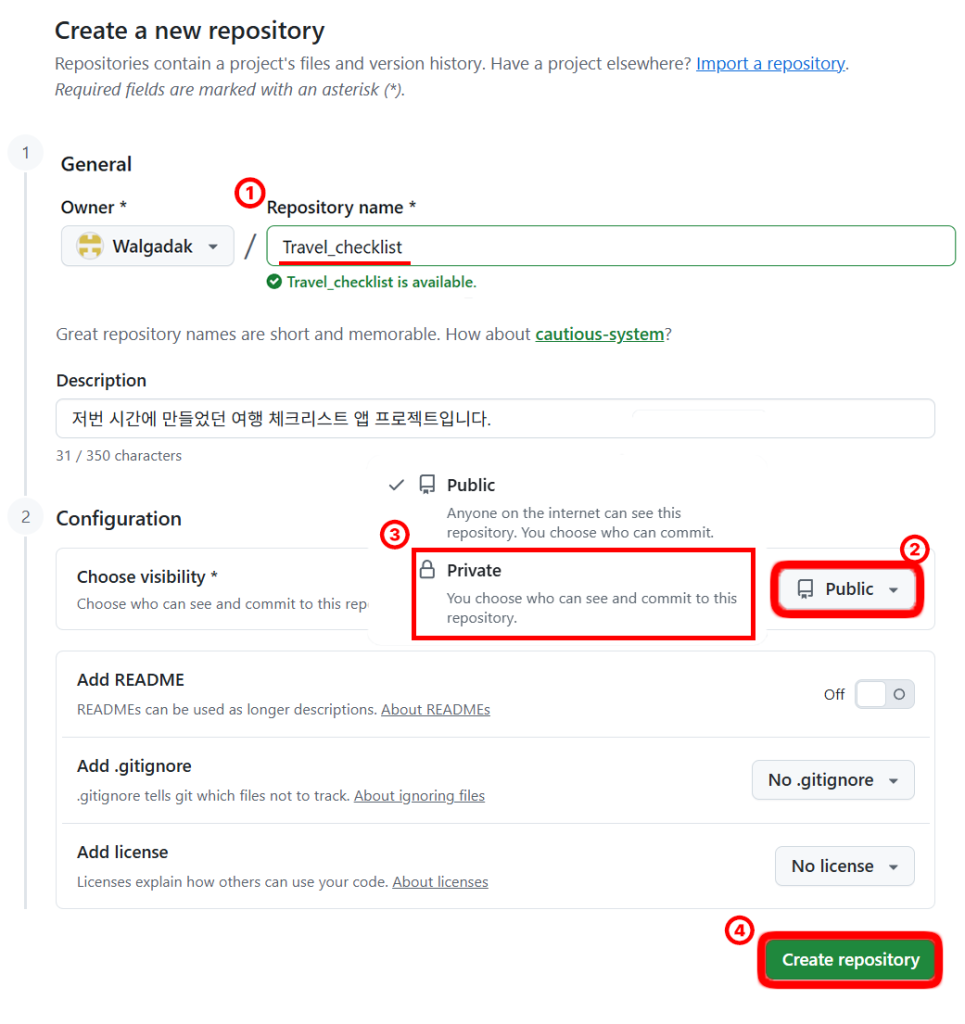Click the step 2 Configuration circle
This screenshot has width=965, height=1024.
[x=25, y=517]
